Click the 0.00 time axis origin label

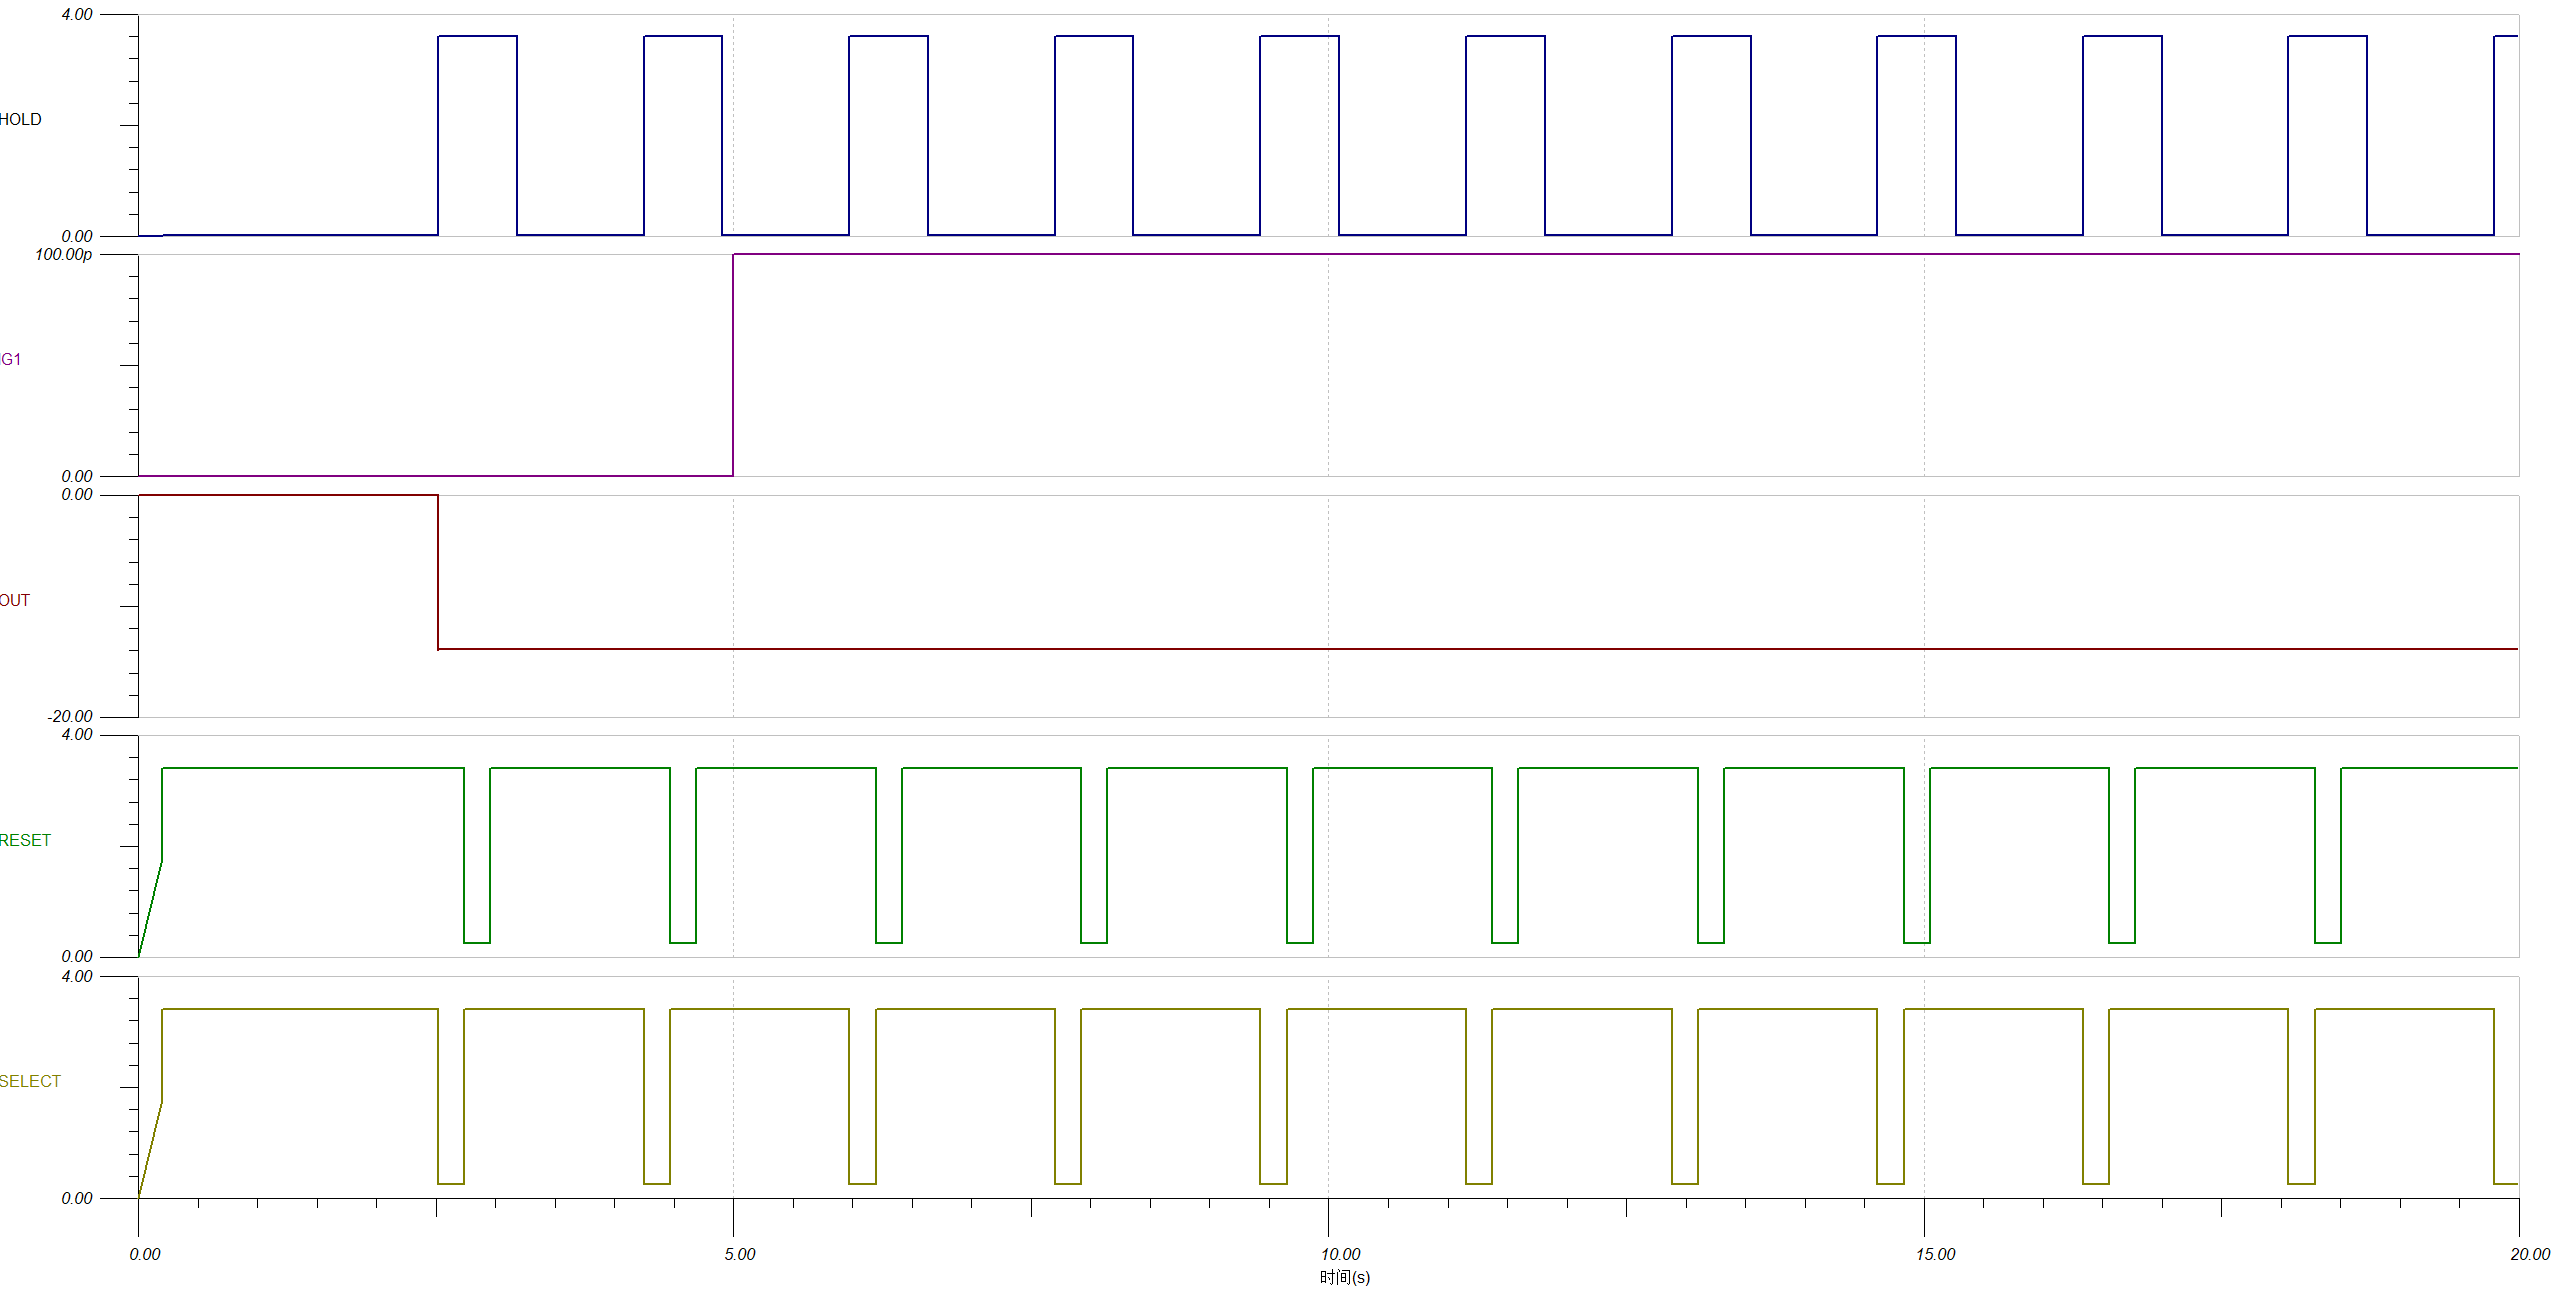[x=145, y=1254]
